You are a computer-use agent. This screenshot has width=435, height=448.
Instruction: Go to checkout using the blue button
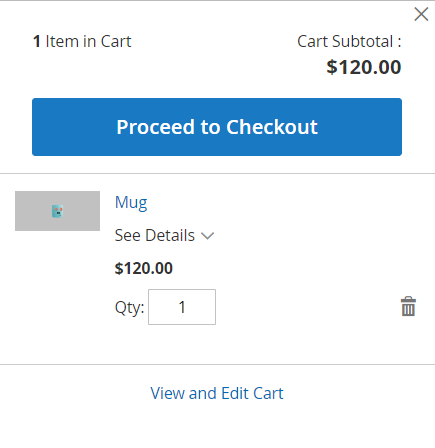coord(217,127)
